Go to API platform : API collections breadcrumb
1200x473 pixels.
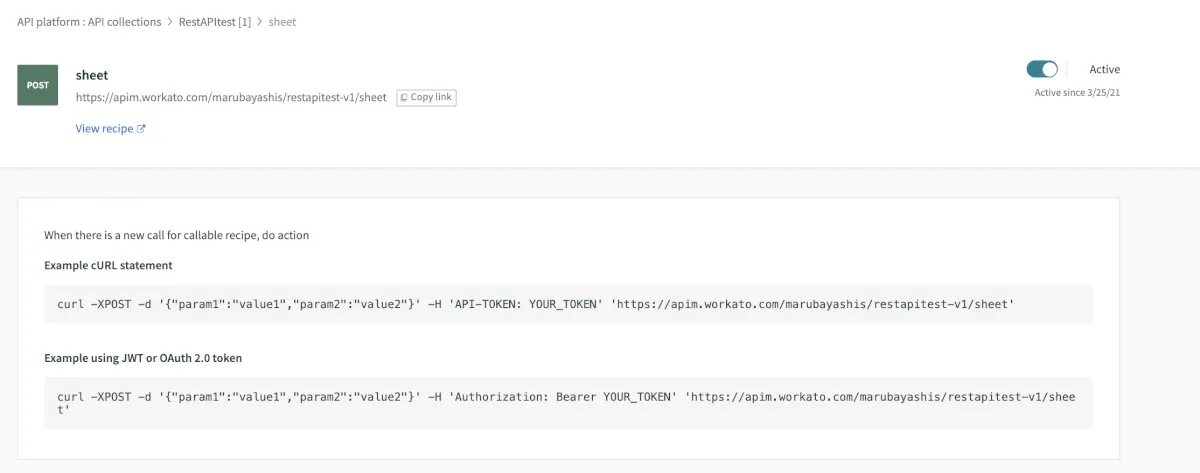pyautogui.click(x=89, y=21)
